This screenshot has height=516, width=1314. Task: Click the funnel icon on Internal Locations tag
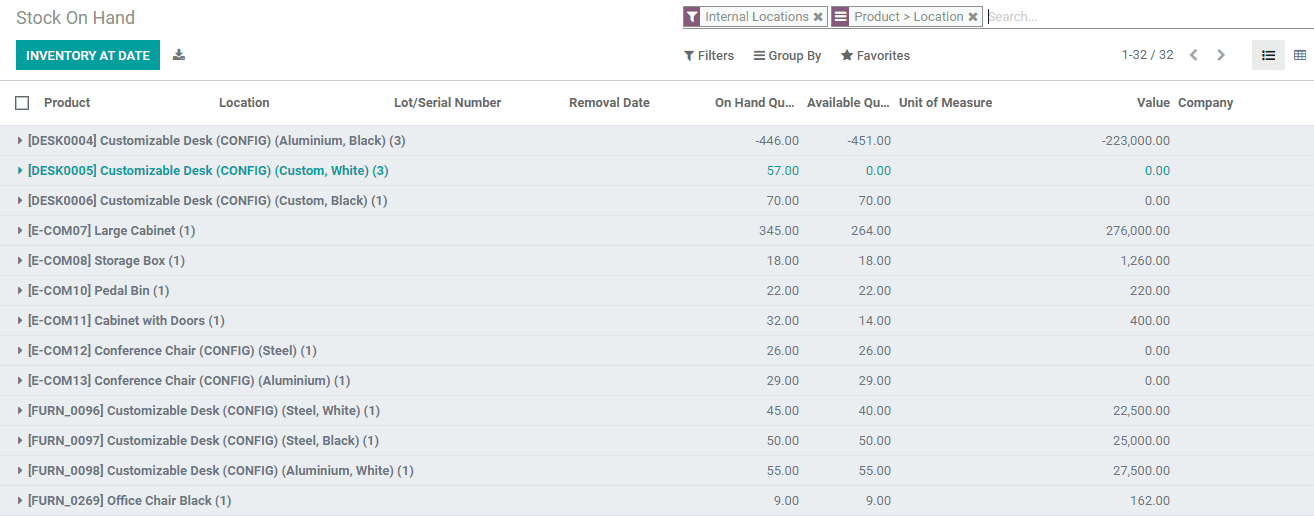coord(692,17)
